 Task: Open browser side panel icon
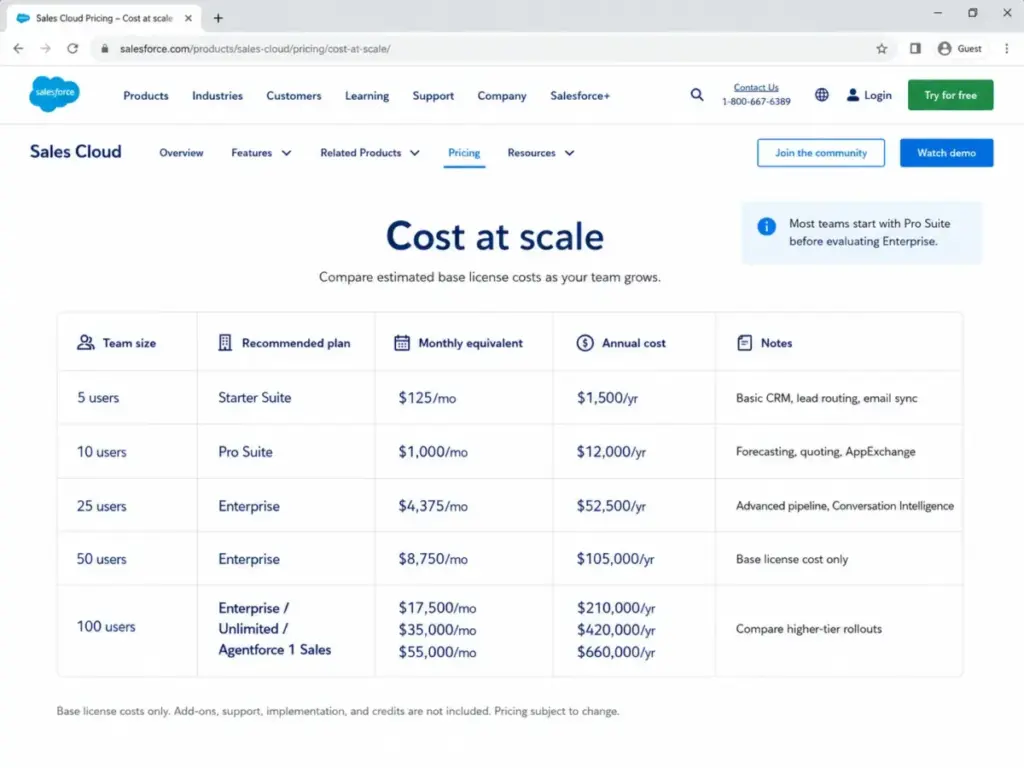(915, 48)
